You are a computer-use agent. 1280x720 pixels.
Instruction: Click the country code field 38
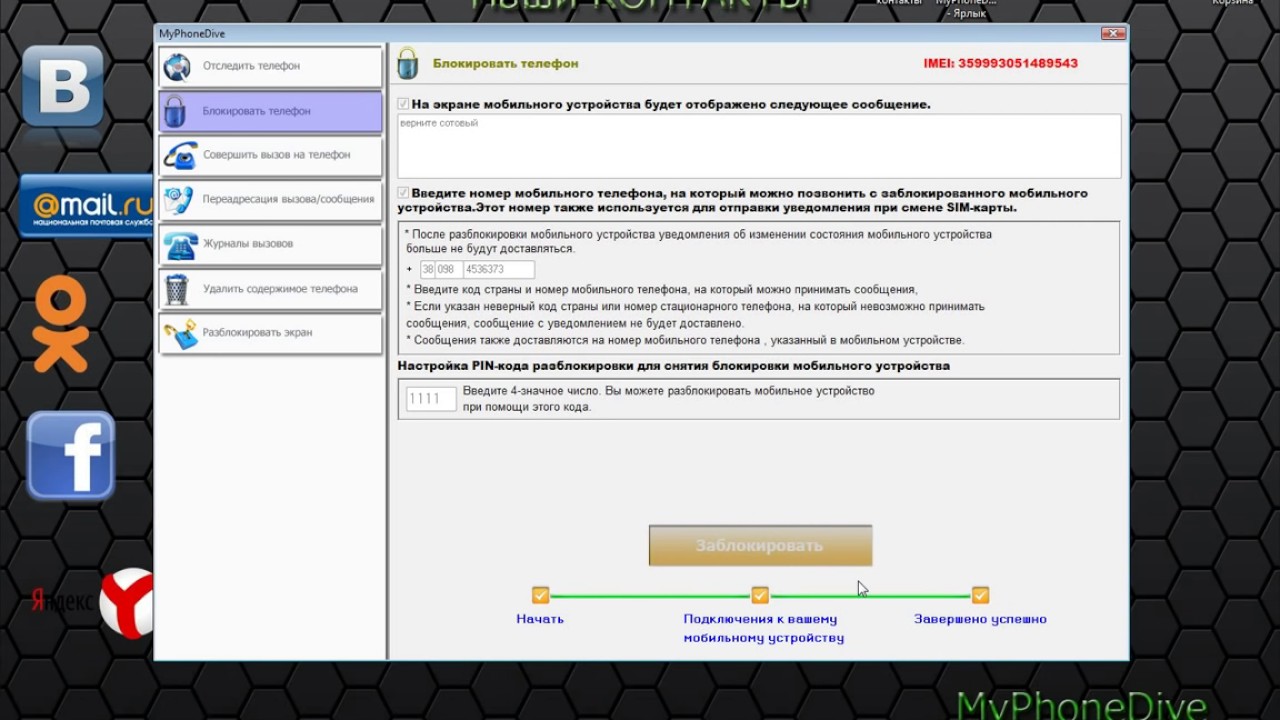[x=427, y=270]
